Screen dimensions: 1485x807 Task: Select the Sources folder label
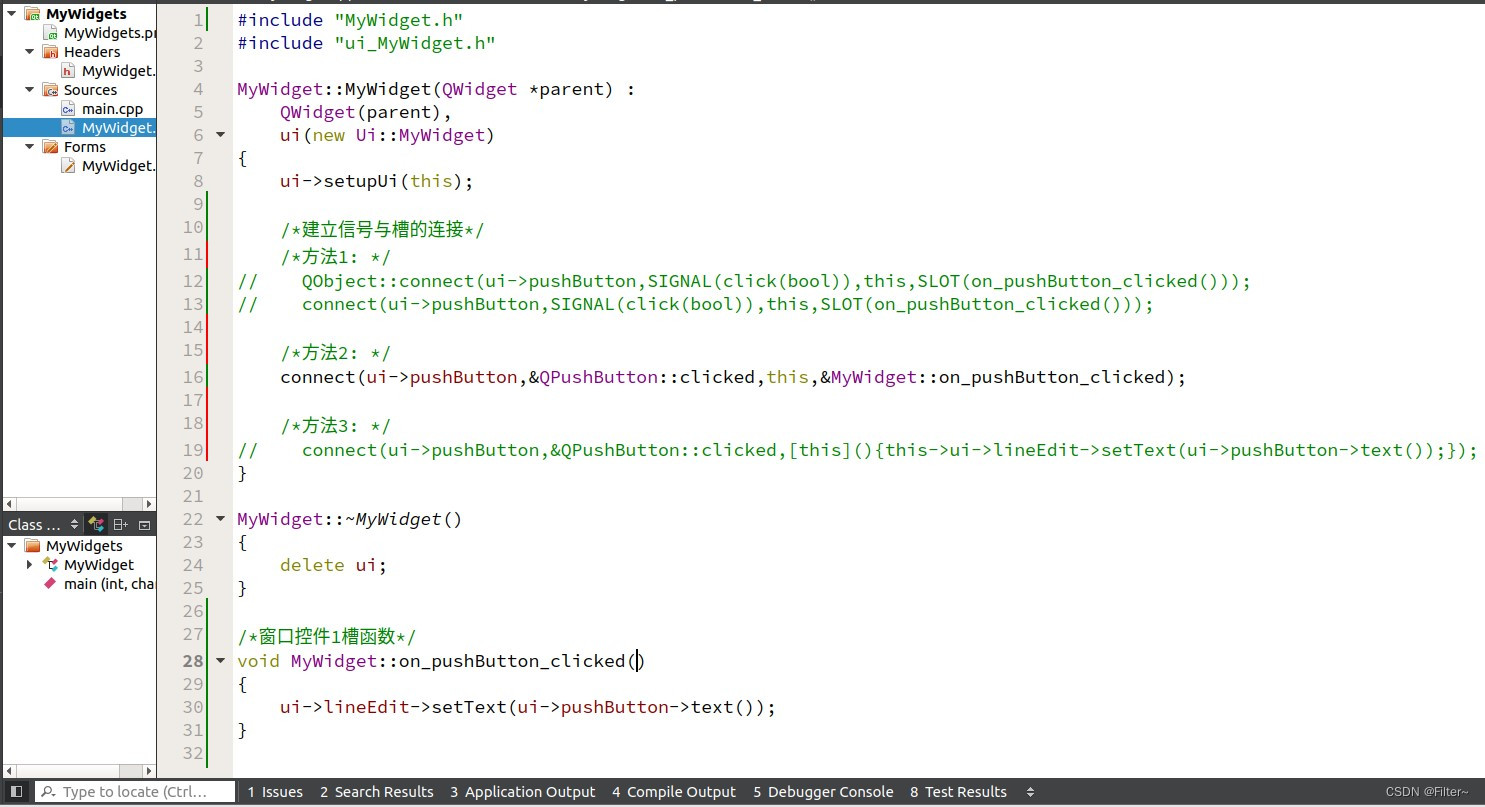tap(90, 90)
